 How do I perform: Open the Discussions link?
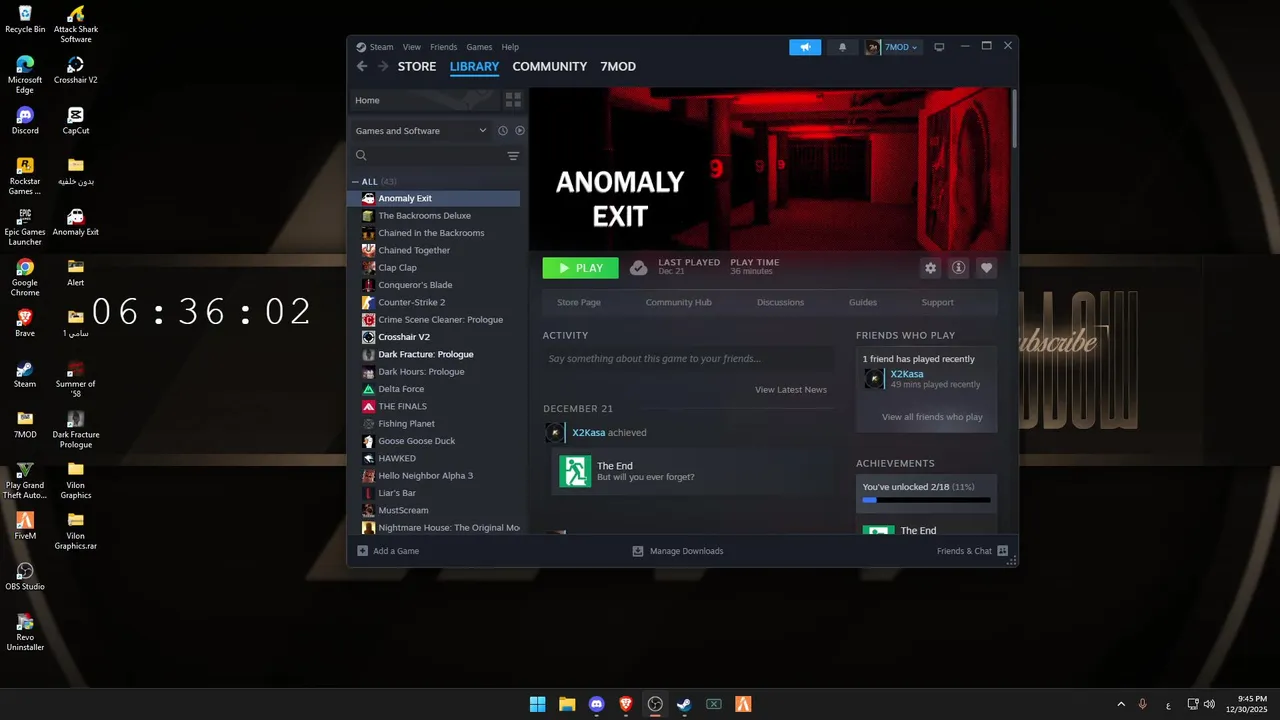[x=780, y=302]
